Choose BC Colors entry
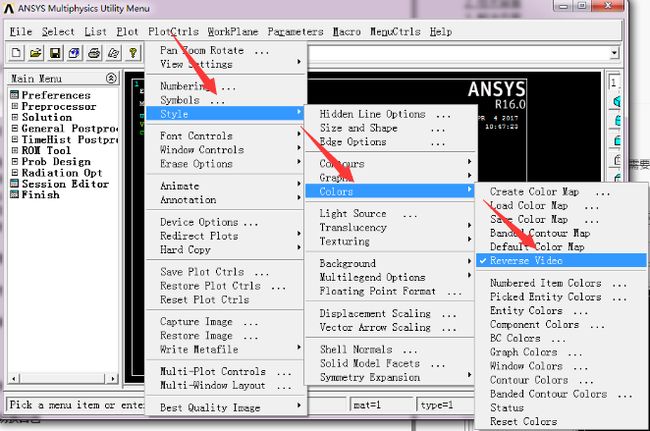The height and width of the screenshot is (431, 650). tap(561, 338)
